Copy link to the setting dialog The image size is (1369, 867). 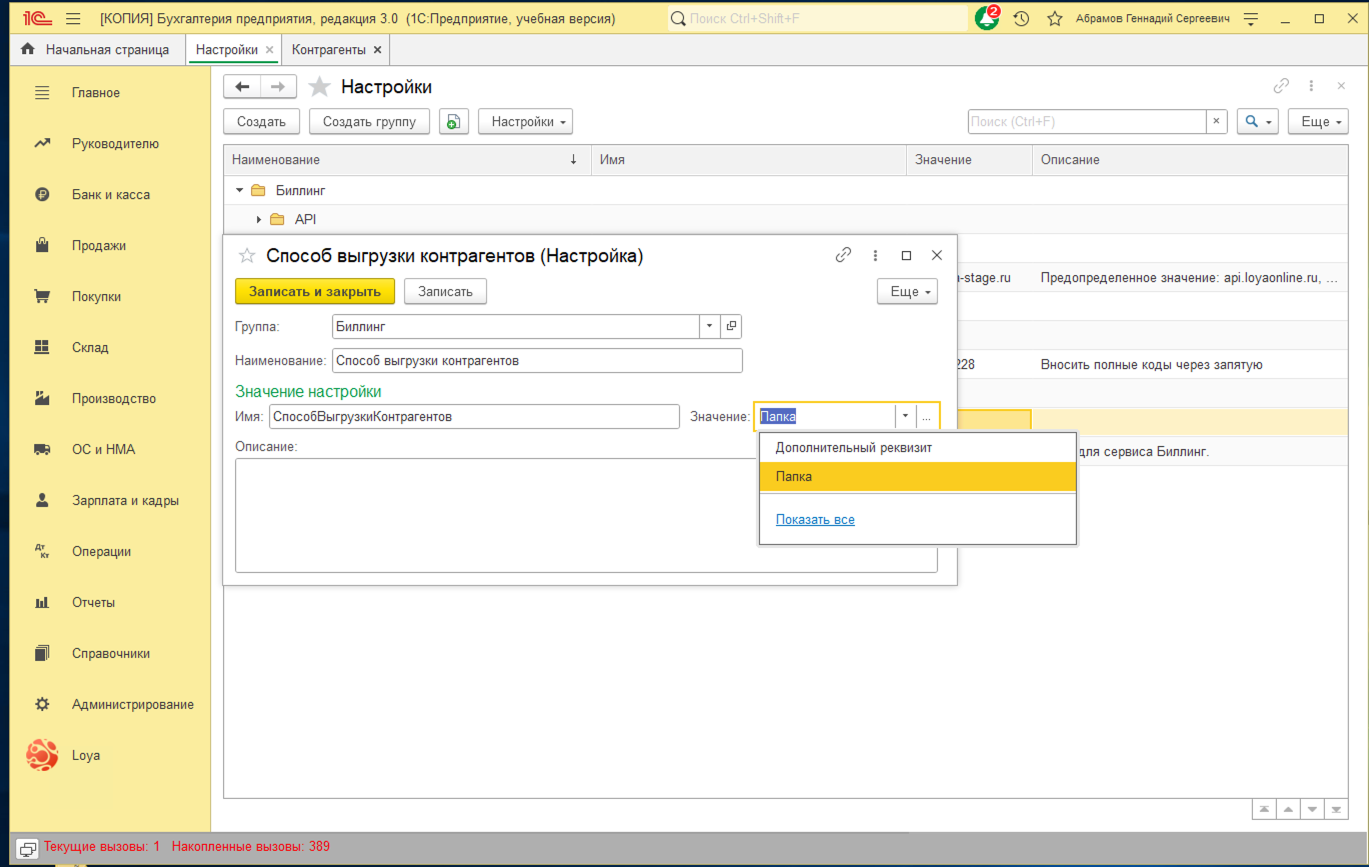843,256
